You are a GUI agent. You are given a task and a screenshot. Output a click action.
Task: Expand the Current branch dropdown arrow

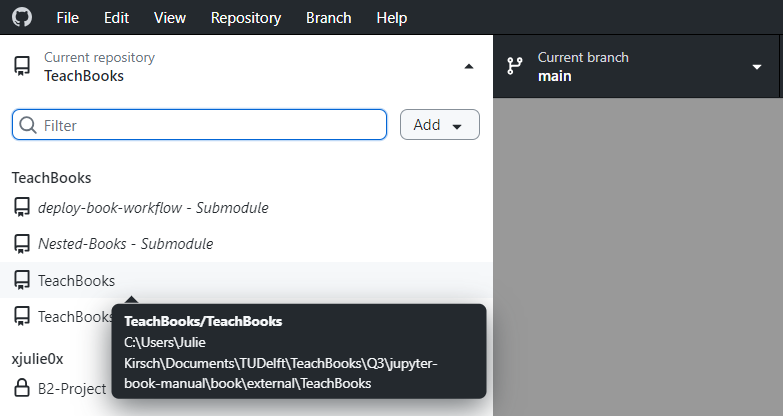coord(756,67)
